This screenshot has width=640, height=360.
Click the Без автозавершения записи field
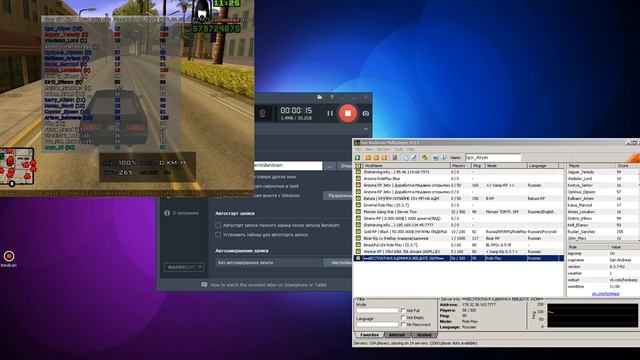pyautogui.click(x=269, y=263)
